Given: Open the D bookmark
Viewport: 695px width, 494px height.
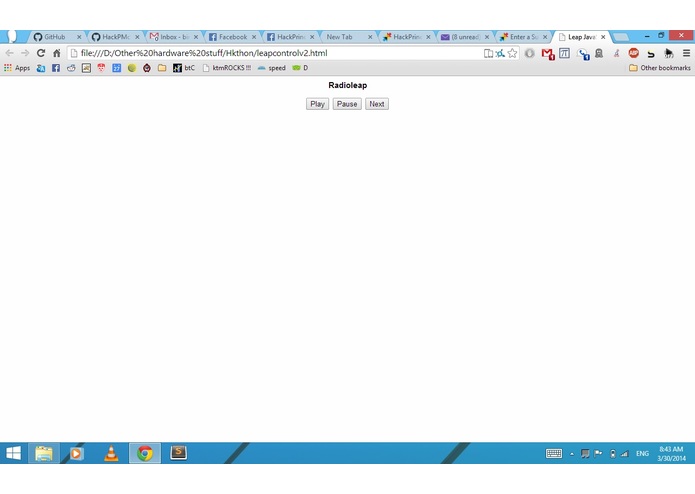Looking at the screenshot, I should [300, 68].
